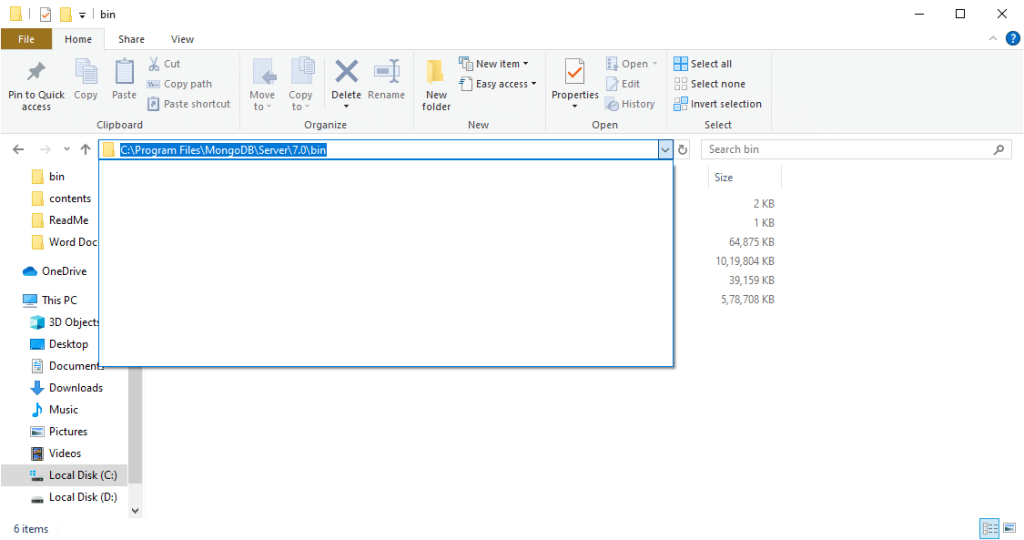Open the Delete dropdown arrow
Image resolution: width=1024 pixels, height=540 pixels.
pos(346,106)
